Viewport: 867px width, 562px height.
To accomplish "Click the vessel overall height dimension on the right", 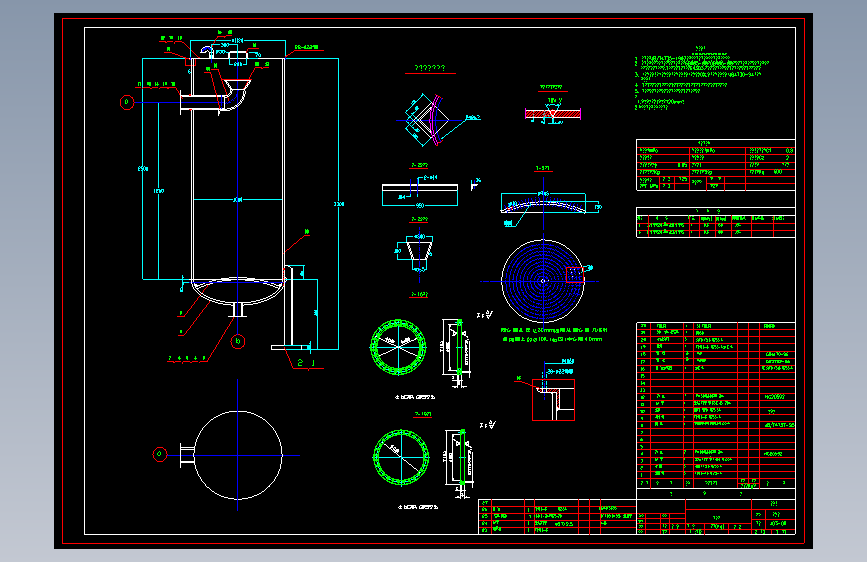I will 338,204.
